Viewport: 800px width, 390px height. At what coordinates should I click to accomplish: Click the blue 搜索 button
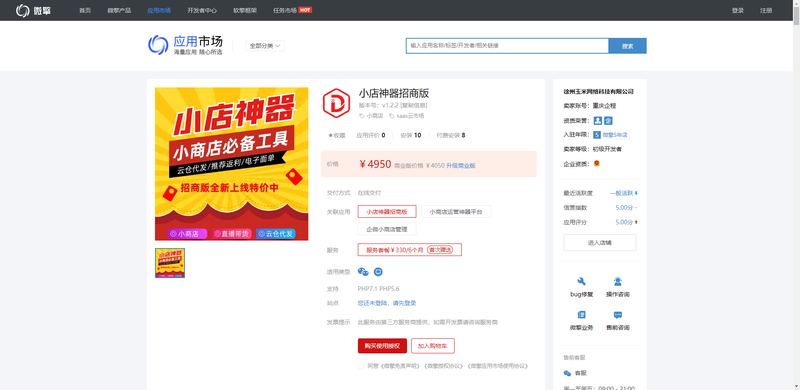pos(628,45)
